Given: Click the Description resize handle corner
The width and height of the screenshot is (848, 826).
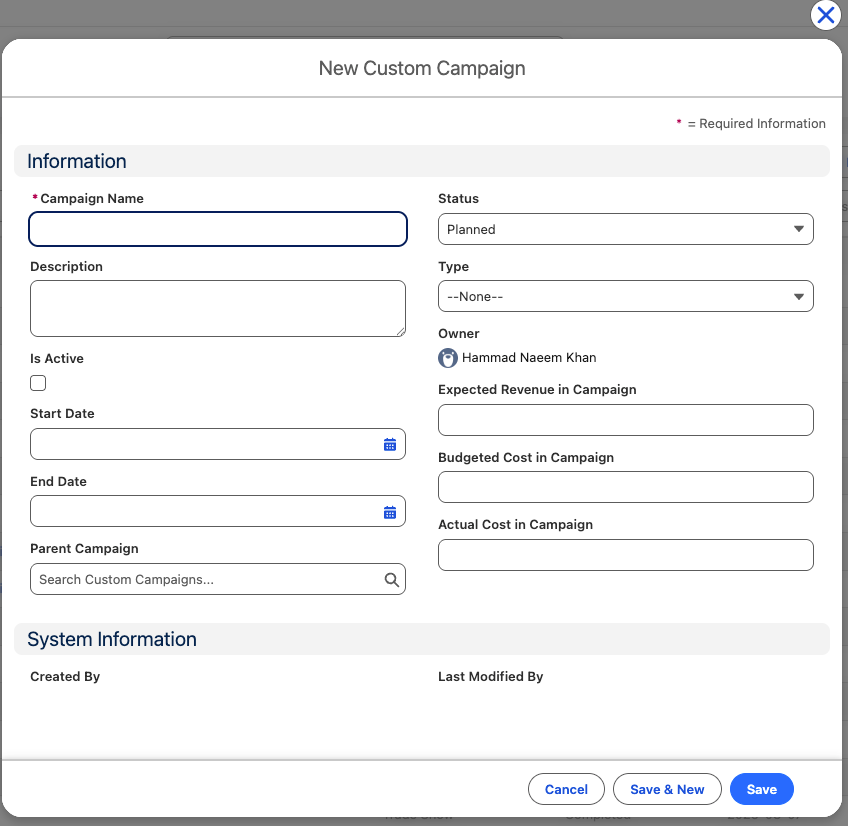Looking at the screenshot, I should 401,332.
